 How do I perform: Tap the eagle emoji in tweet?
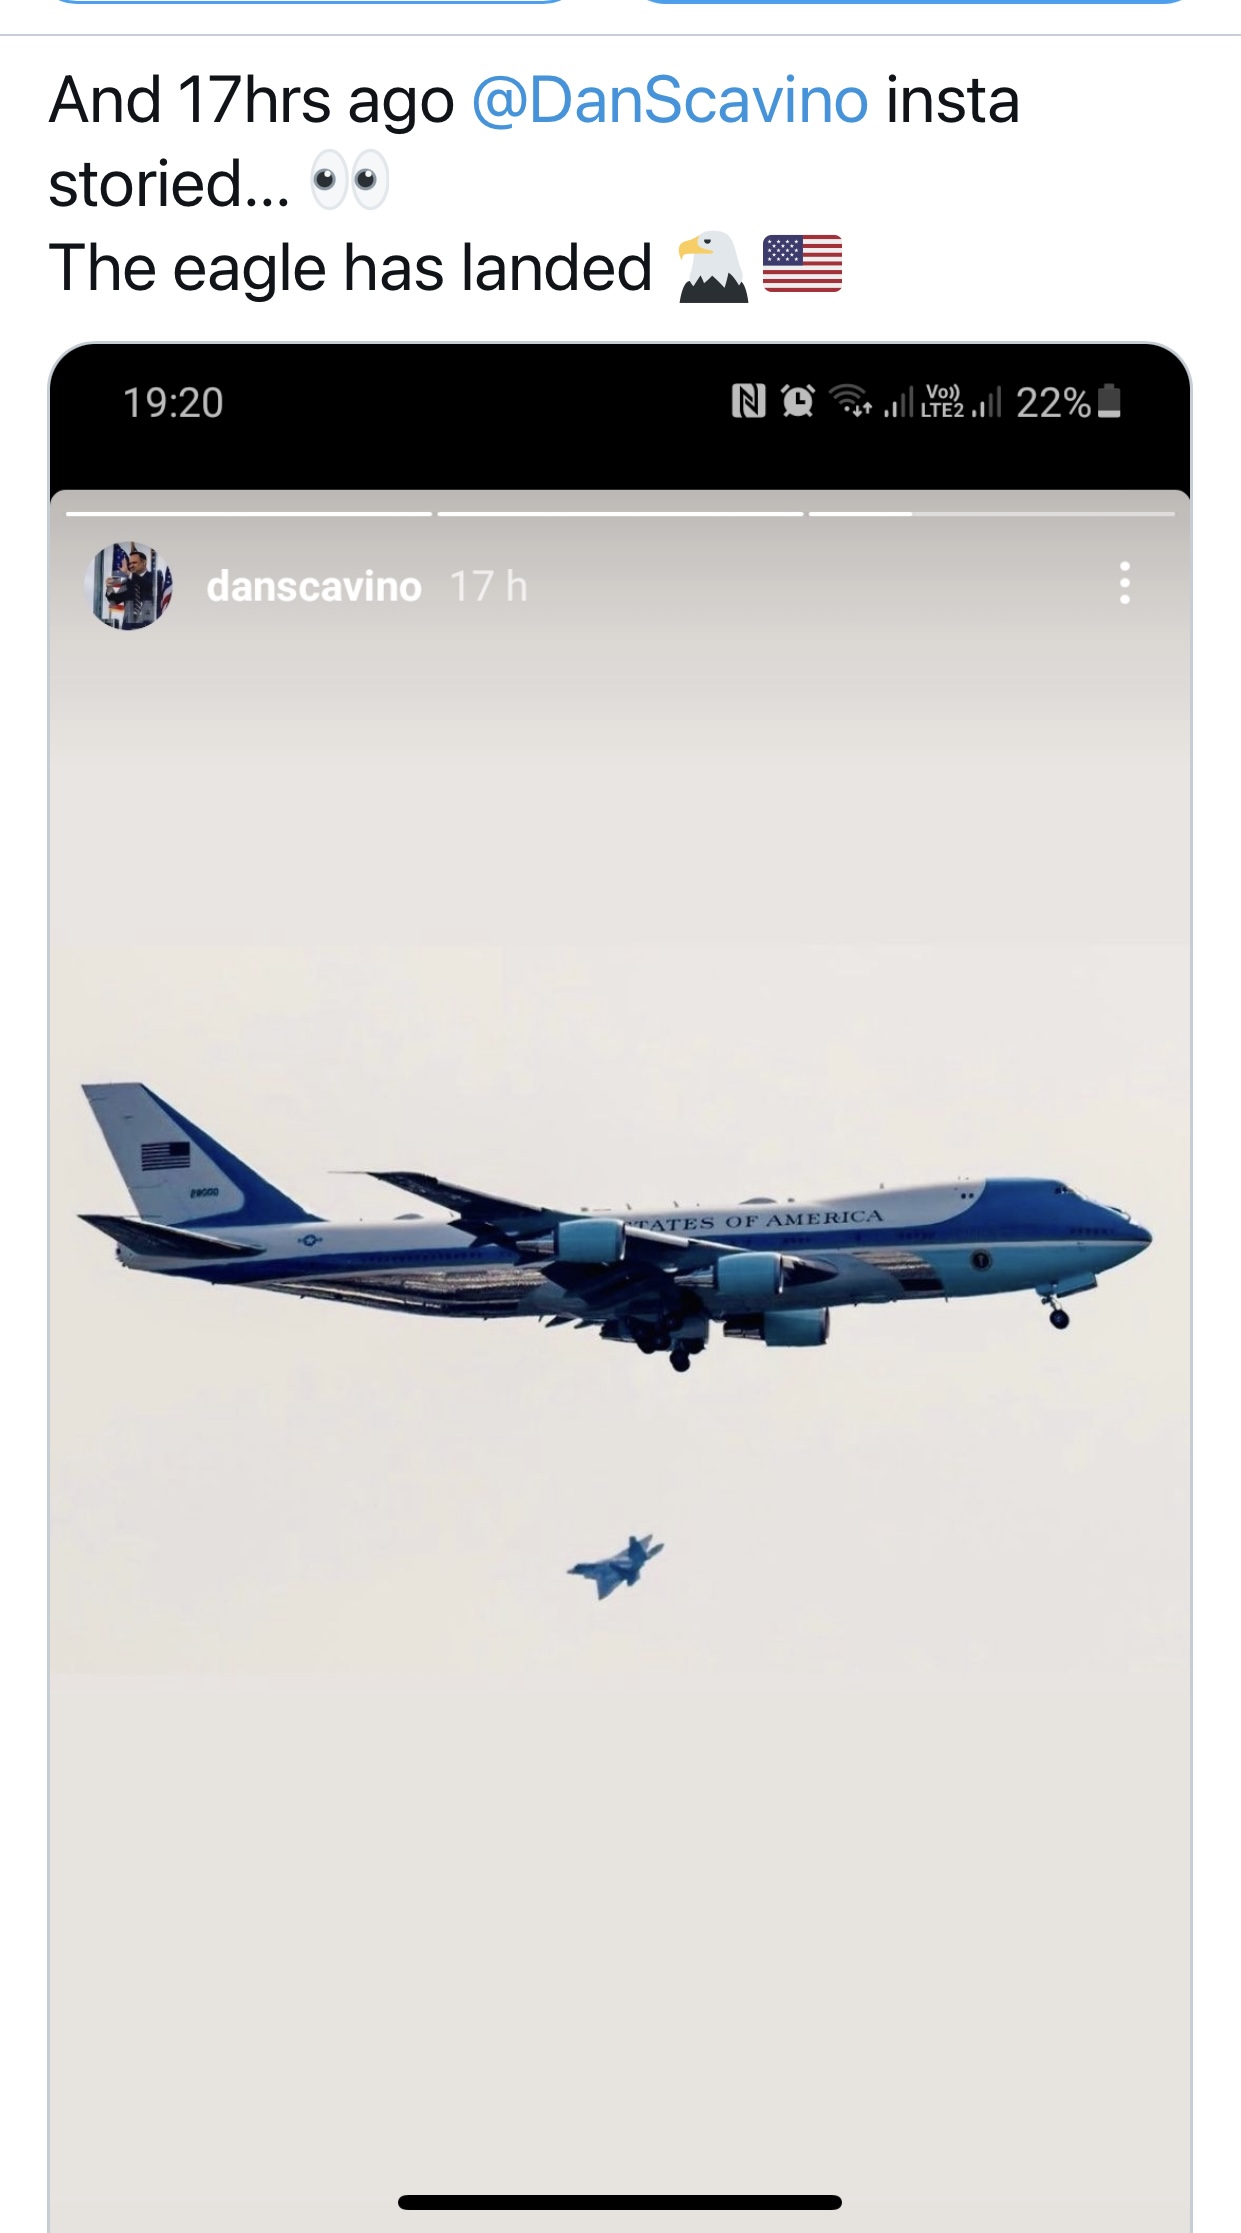click(x=712, y=267)
